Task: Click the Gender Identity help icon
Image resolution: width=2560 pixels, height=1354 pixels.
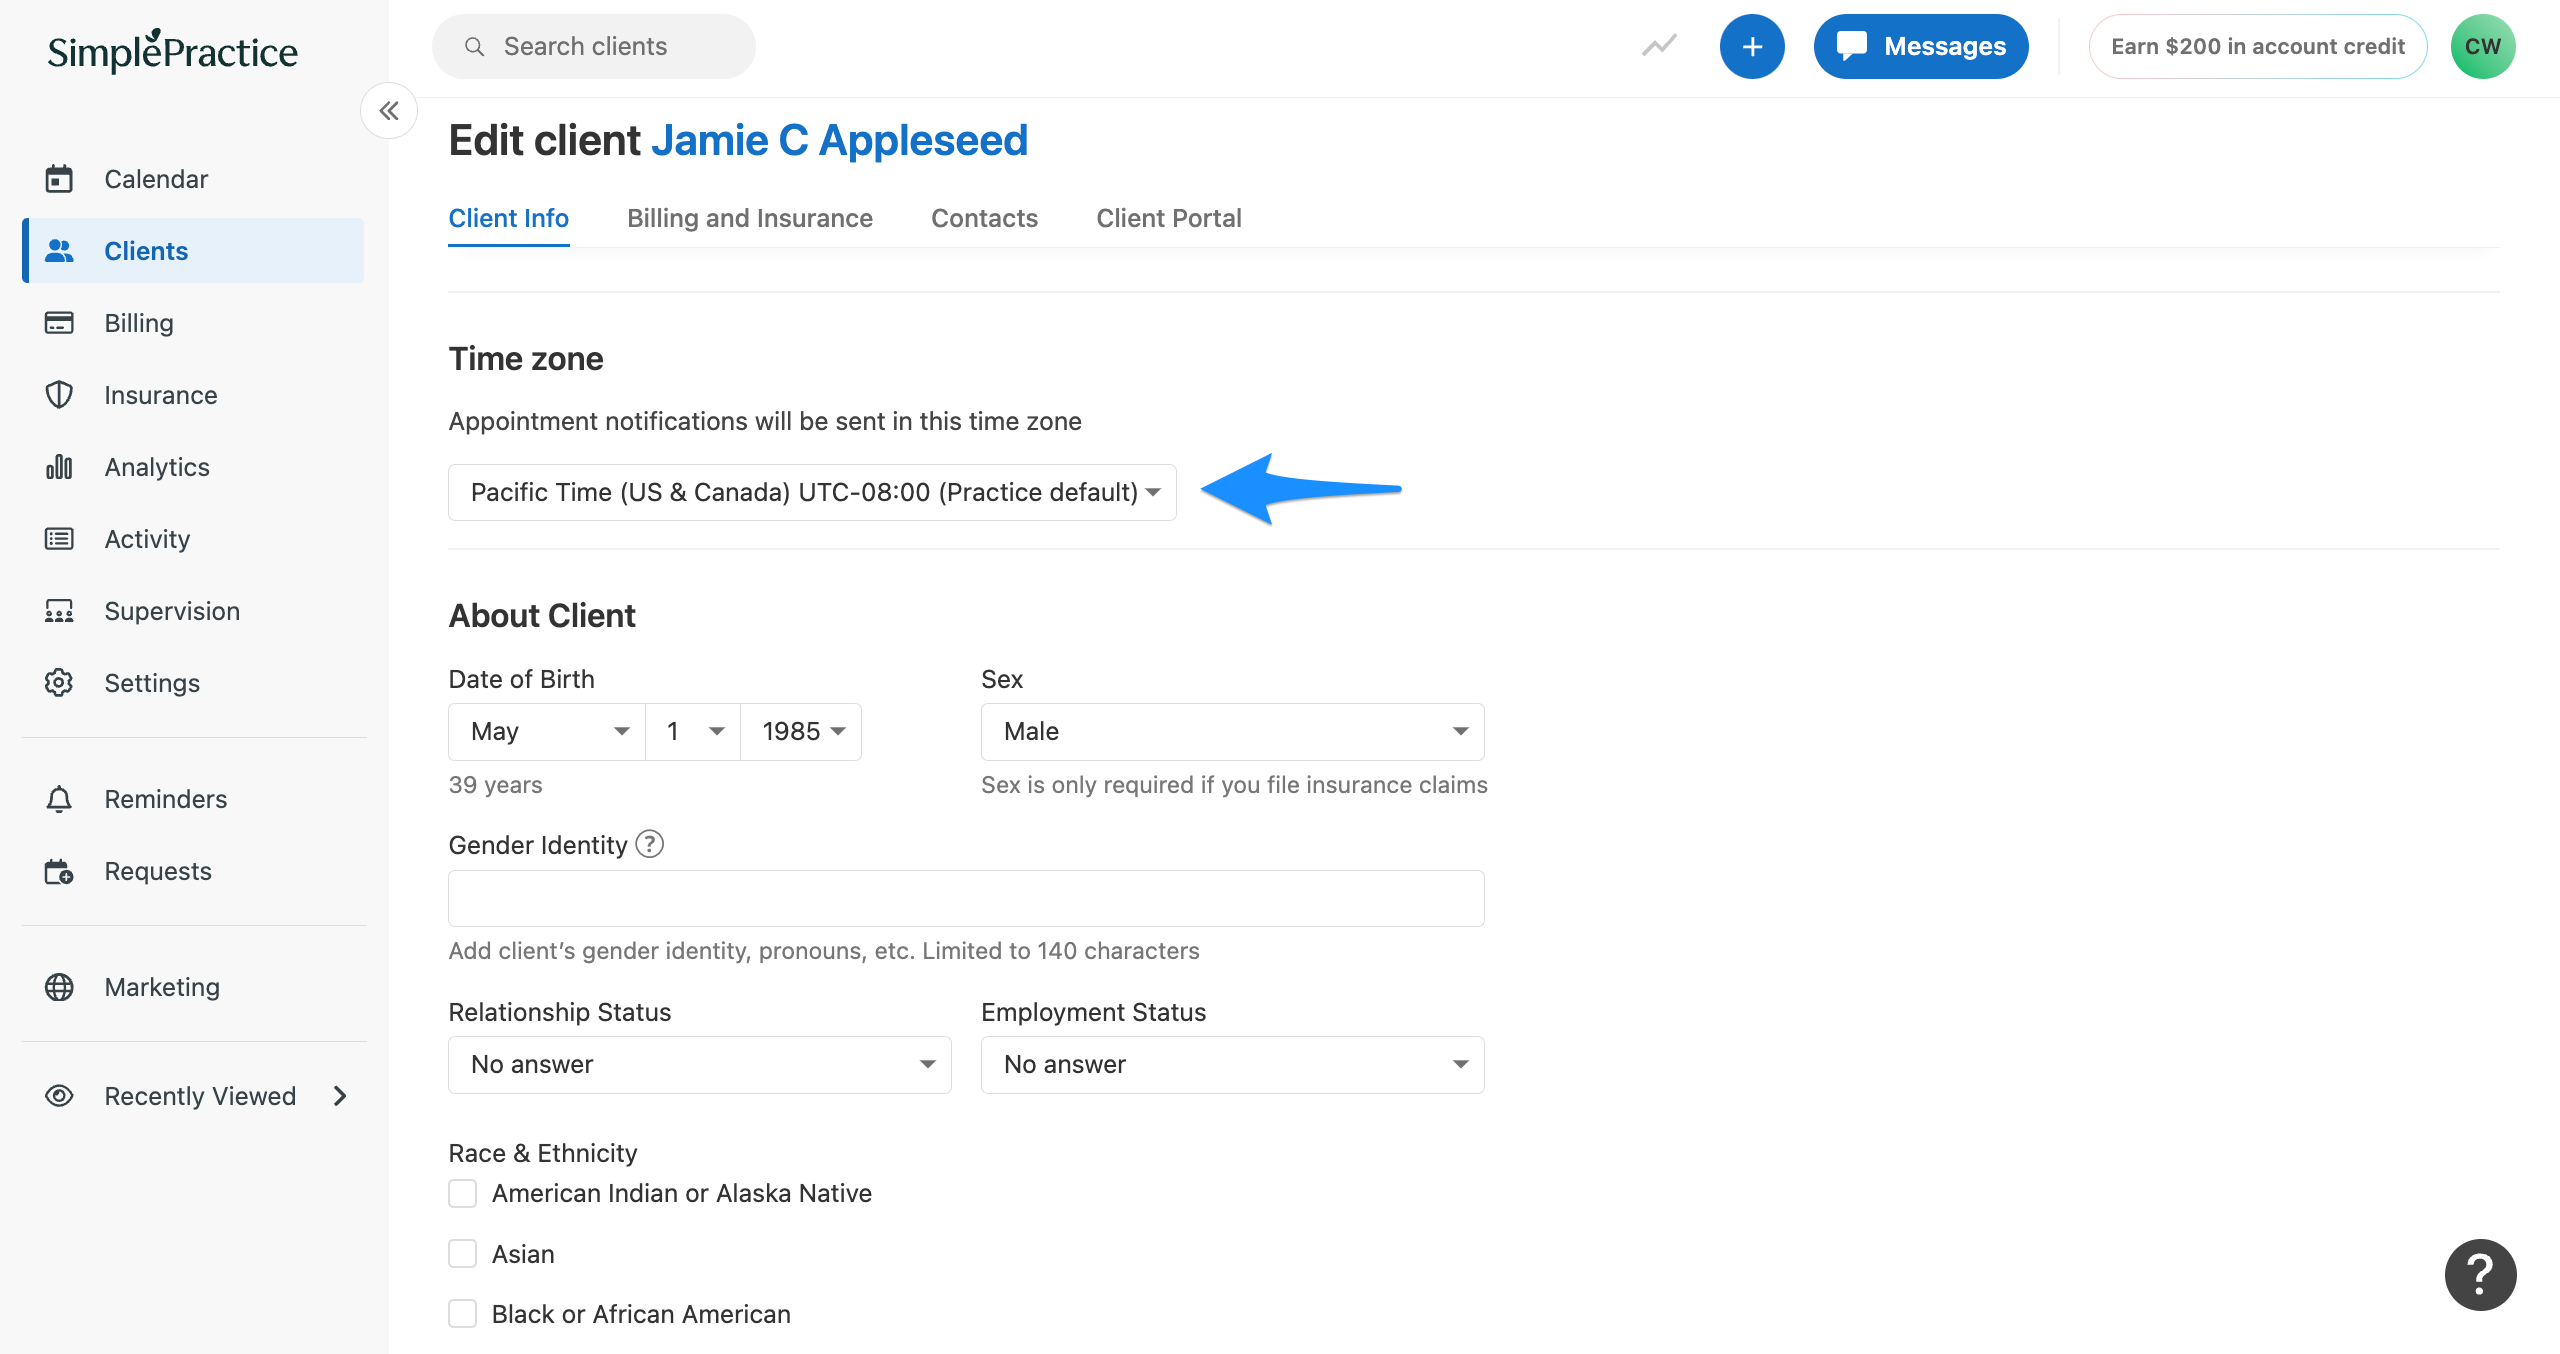Action: tap(650, 844)
